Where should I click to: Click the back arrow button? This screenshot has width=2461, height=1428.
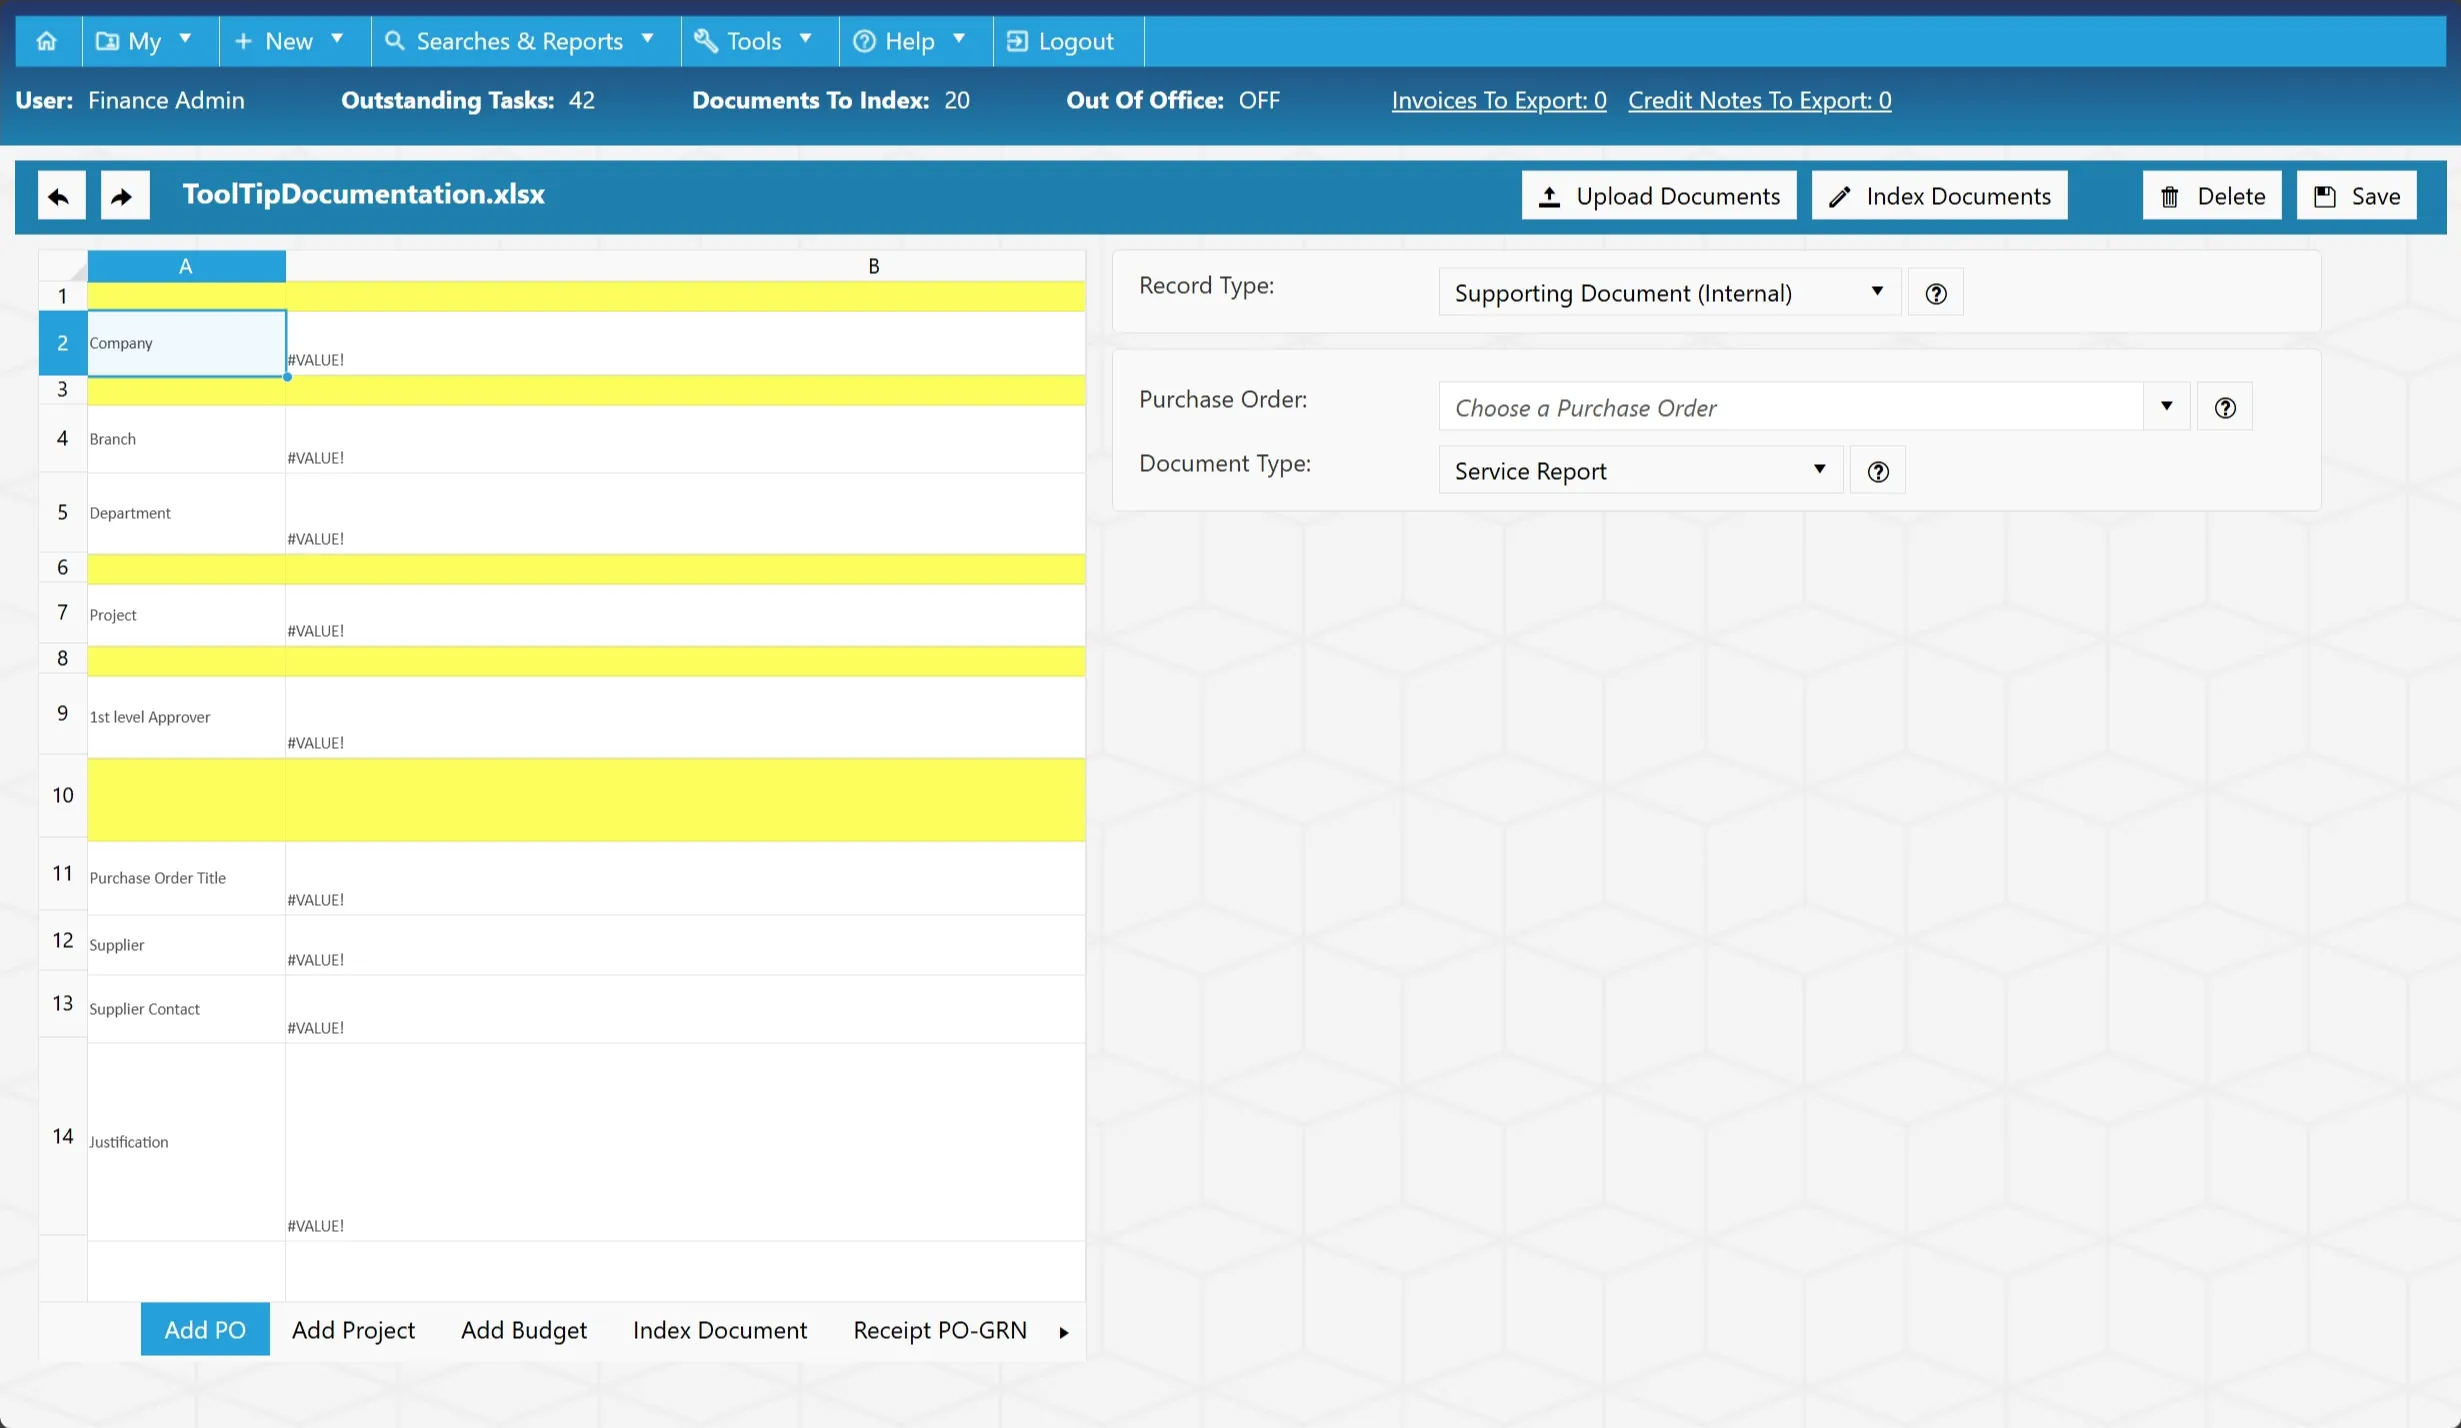click(x=61, y=196)
